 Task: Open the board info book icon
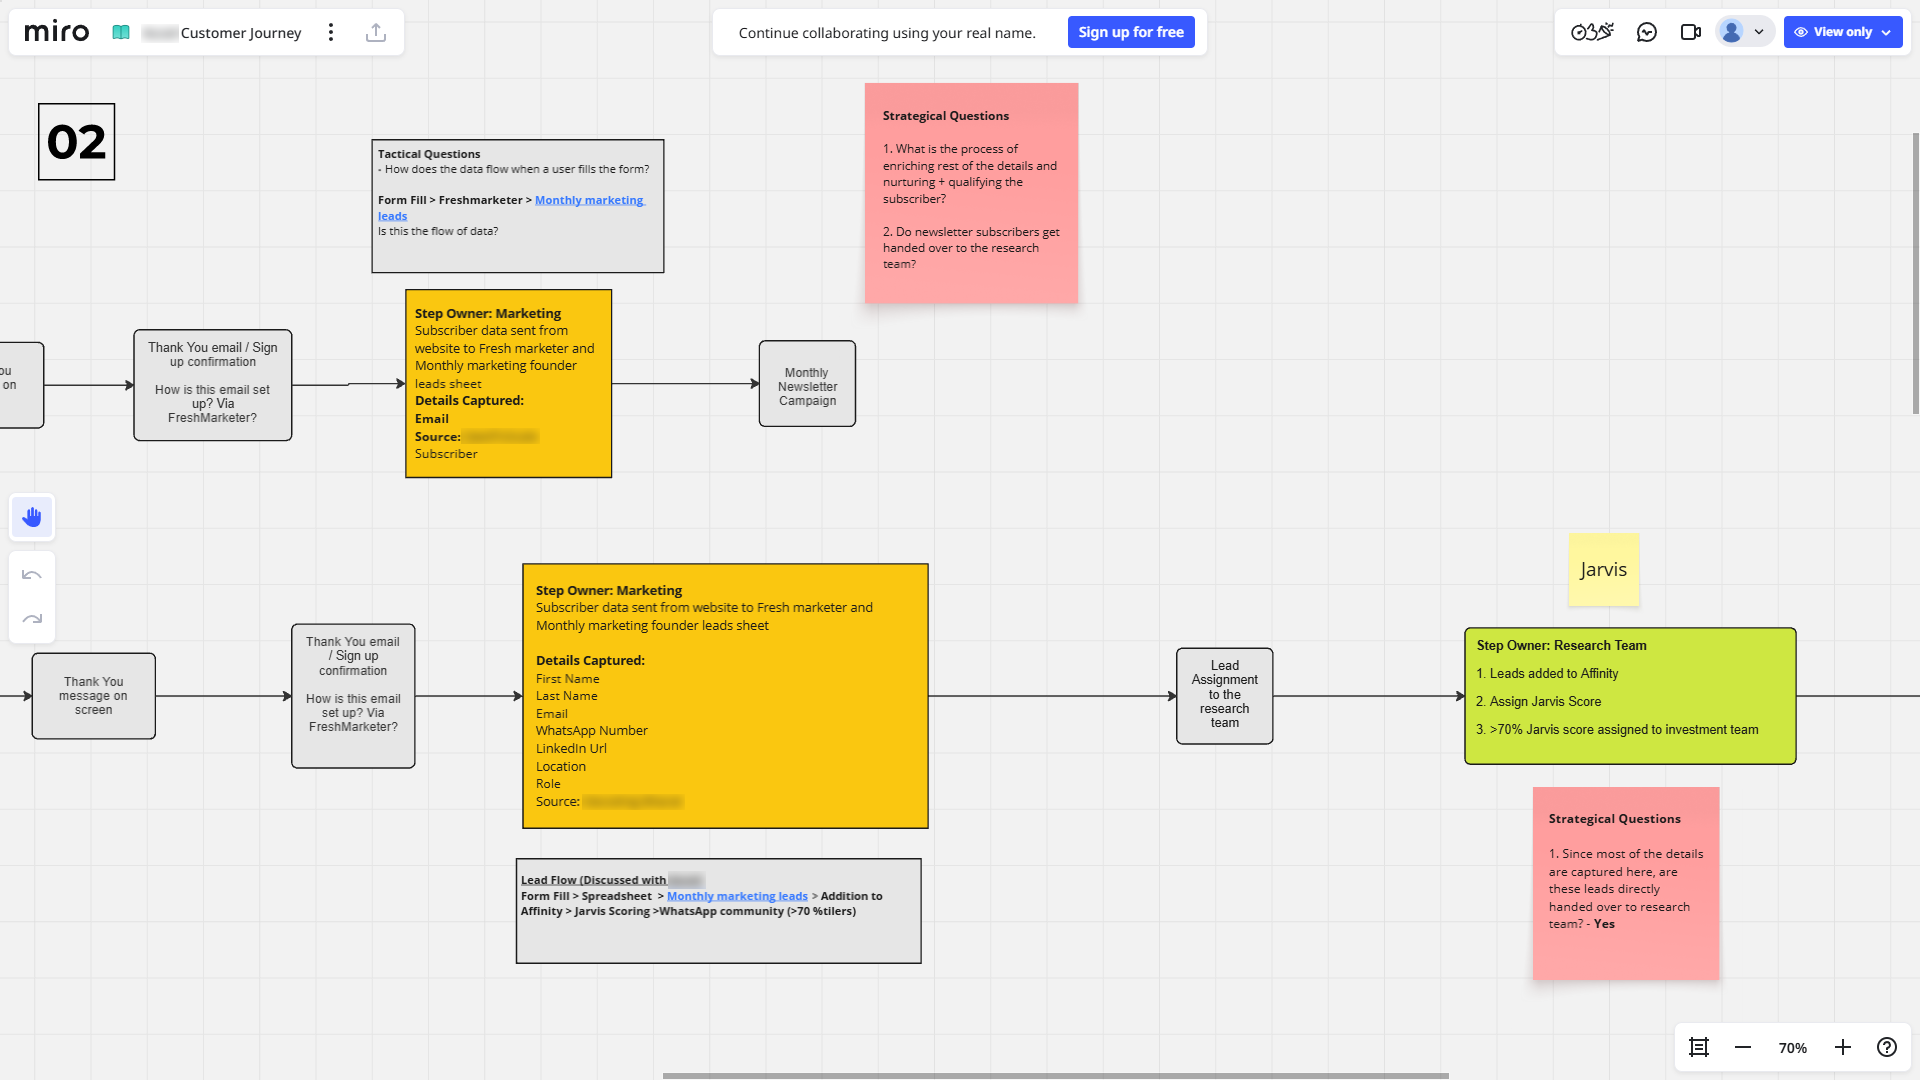tap(121, 32)
